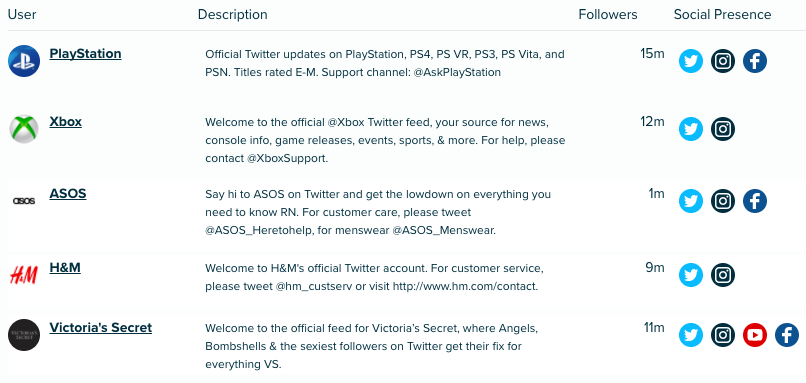
Task: Open Victoria's Secret Twitter icon
Action: [x=691, y=335]
